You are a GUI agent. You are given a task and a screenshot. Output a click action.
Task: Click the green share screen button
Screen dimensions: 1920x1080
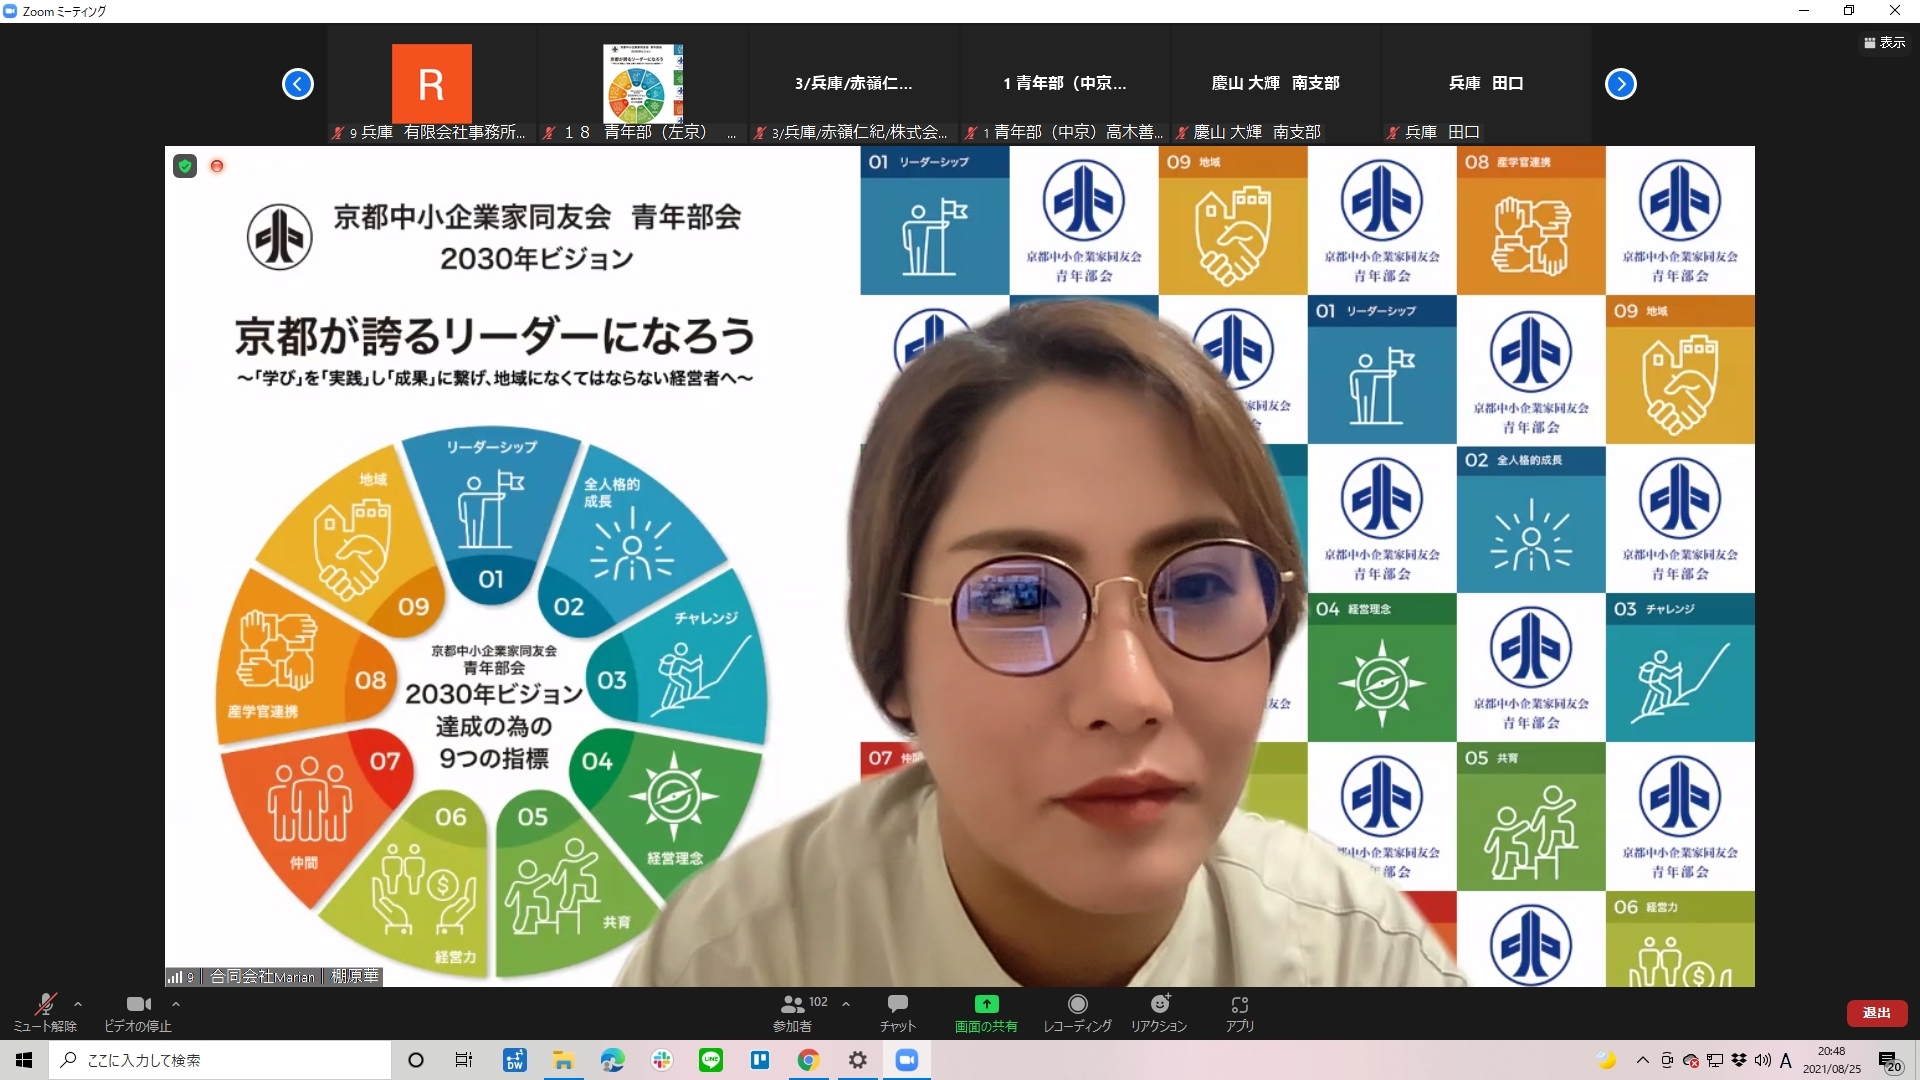[x=986, y=1012]
